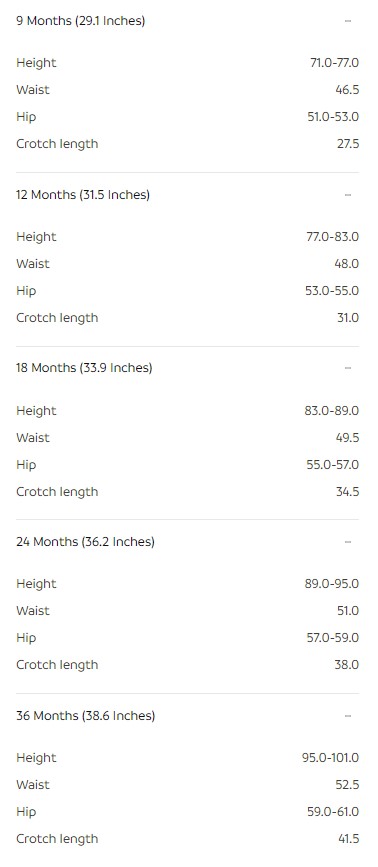
Task: Select the 36 Months (38.6 Inches) header
Action: tap(86, 715)
